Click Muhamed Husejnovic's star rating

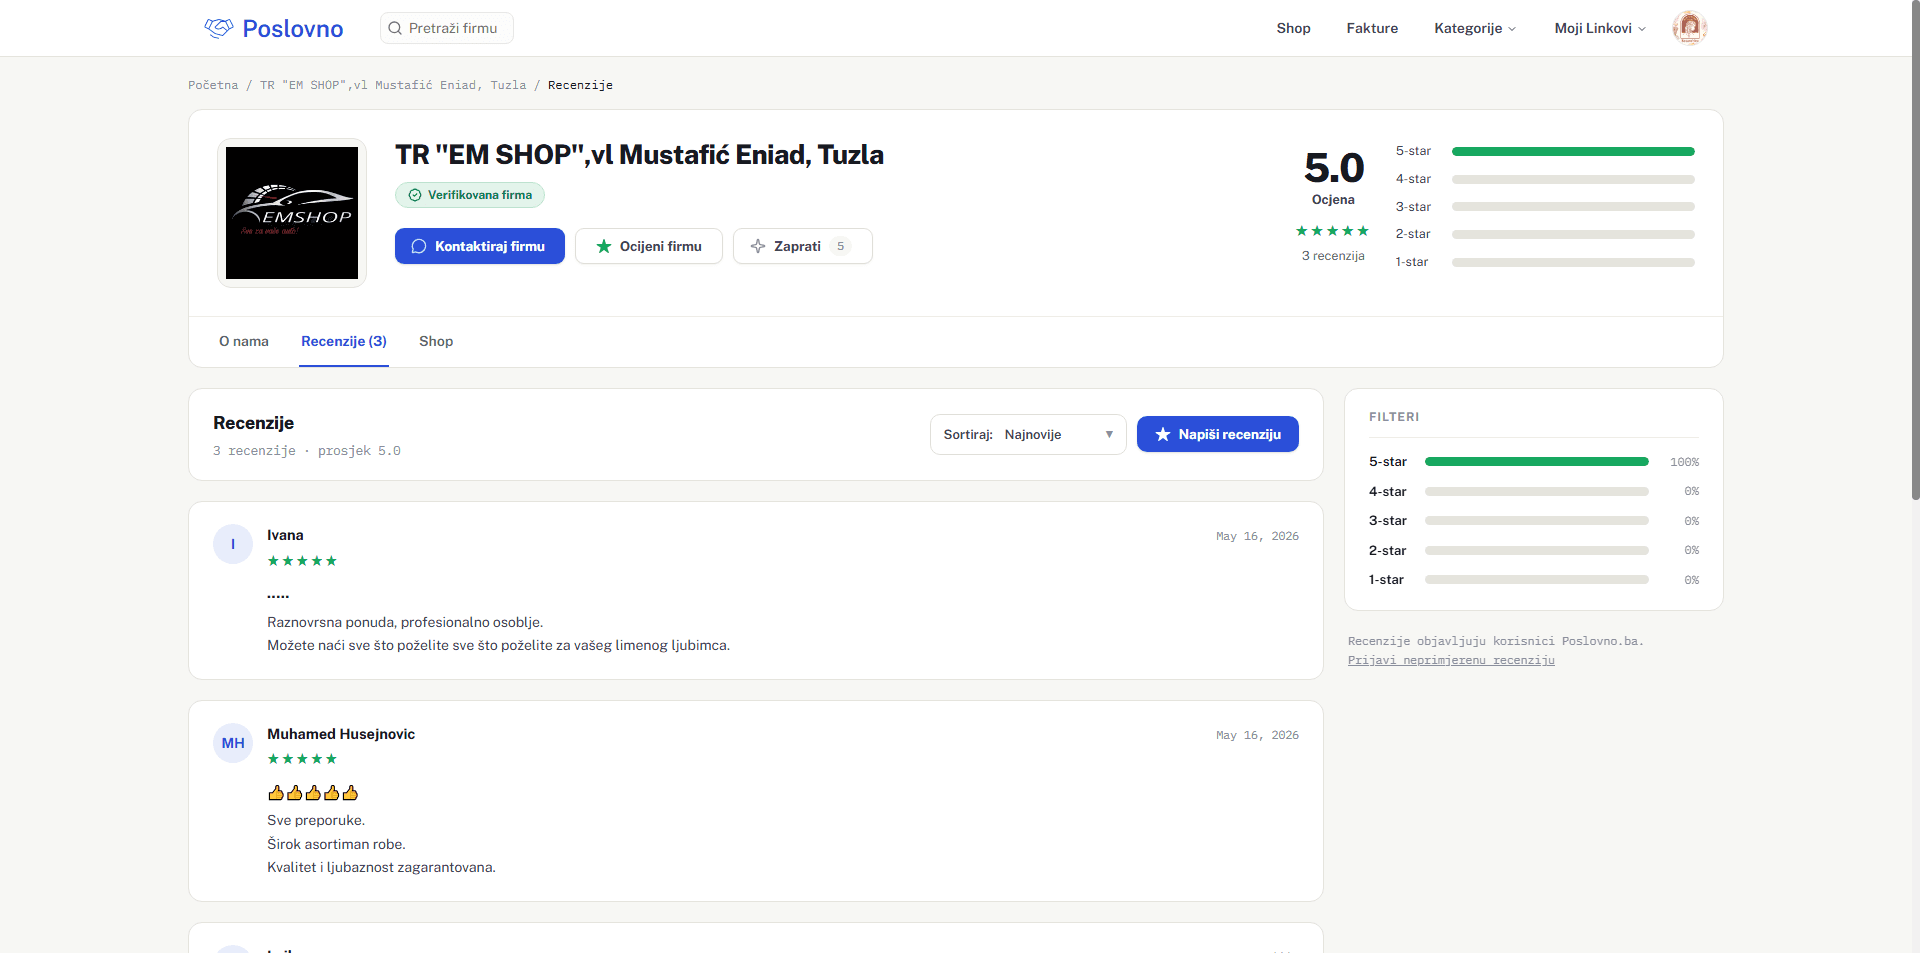pos(302,759)
